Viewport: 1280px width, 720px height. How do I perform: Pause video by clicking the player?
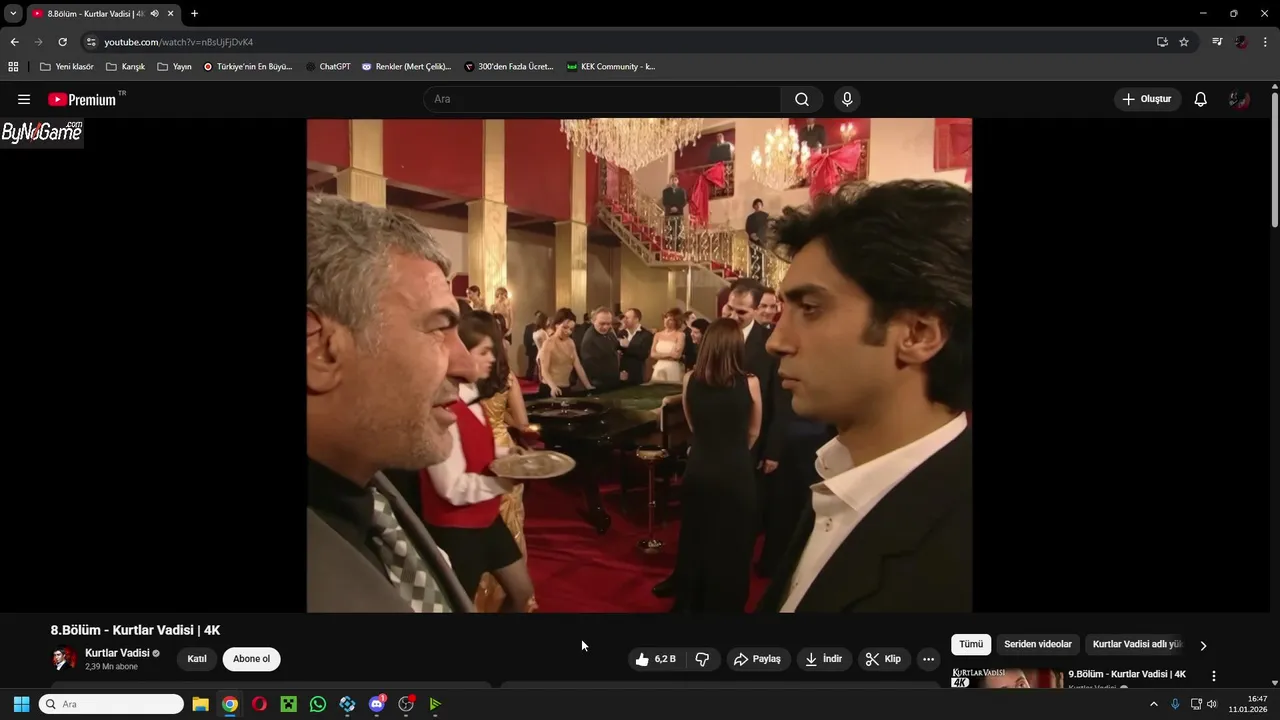click(639, 365)
